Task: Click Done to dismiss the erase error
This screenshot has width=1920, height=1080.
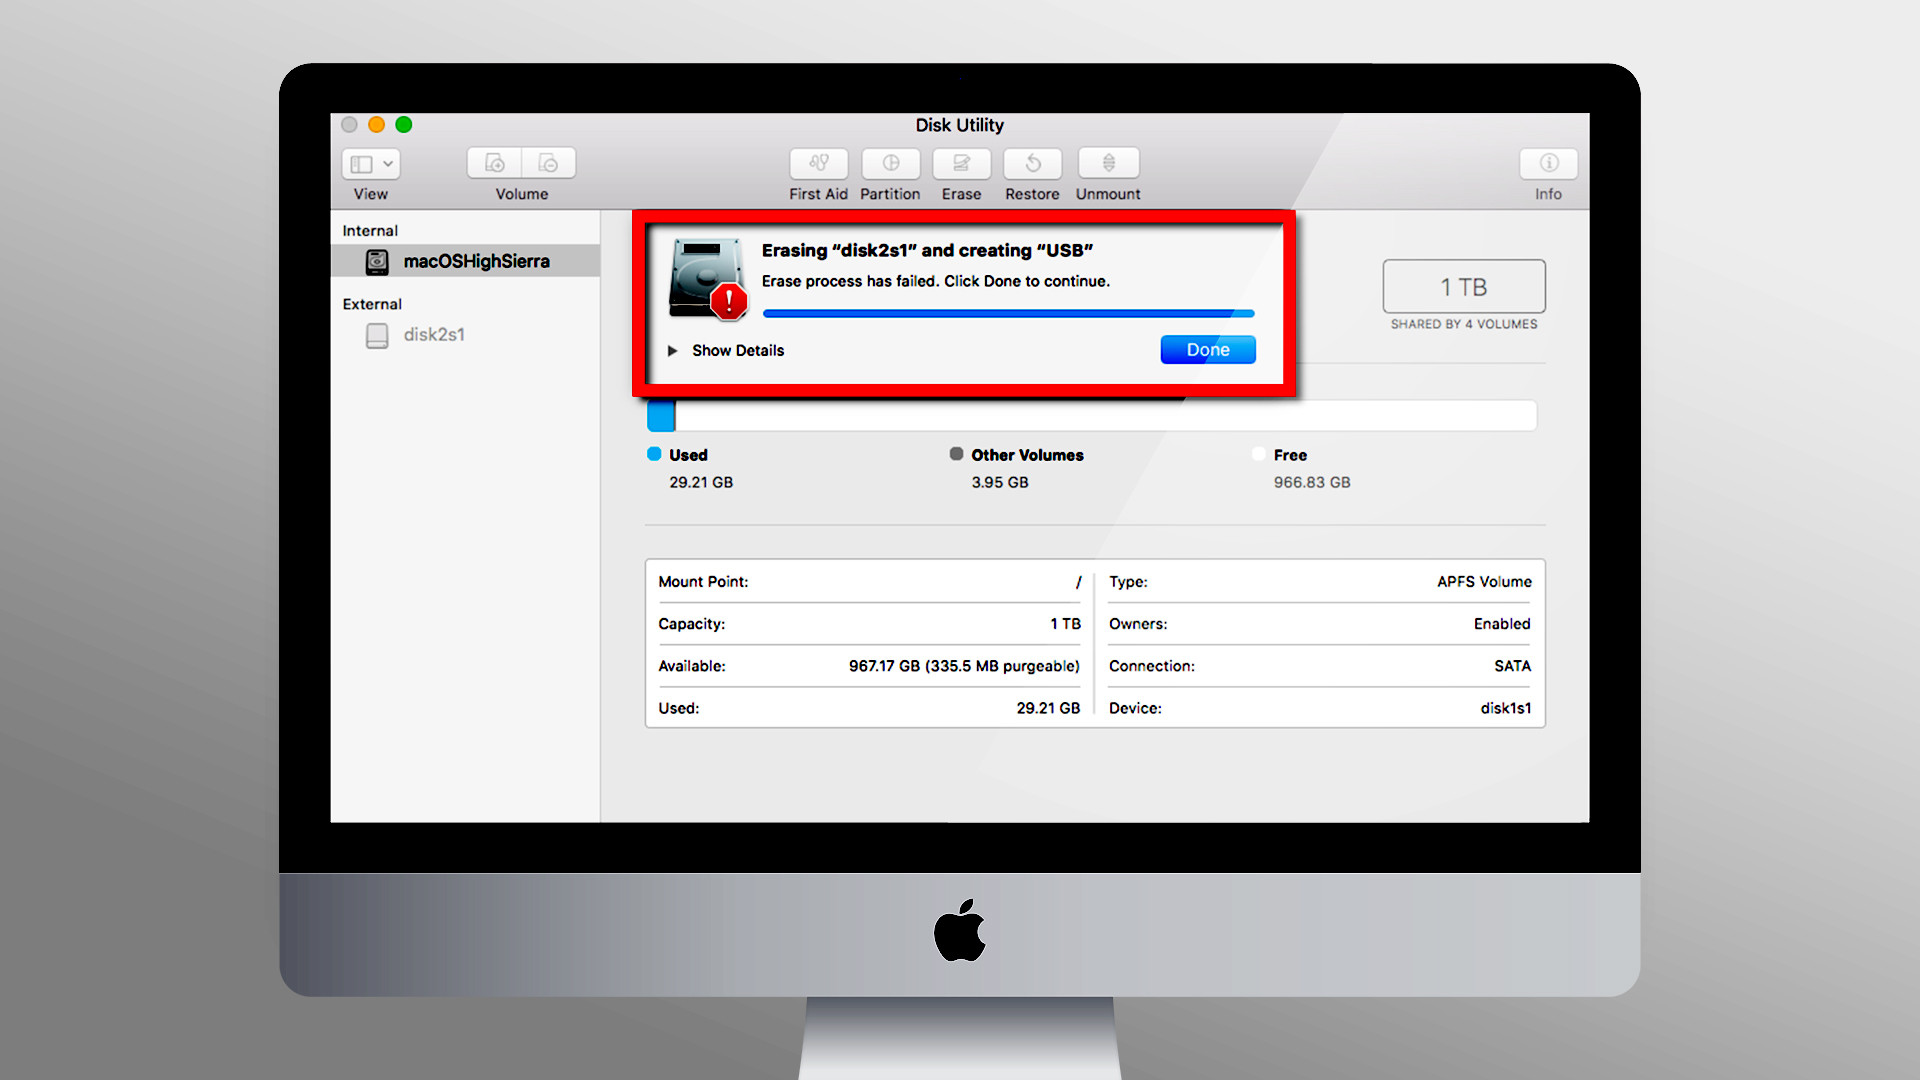Action: (x=1207, y=349)
